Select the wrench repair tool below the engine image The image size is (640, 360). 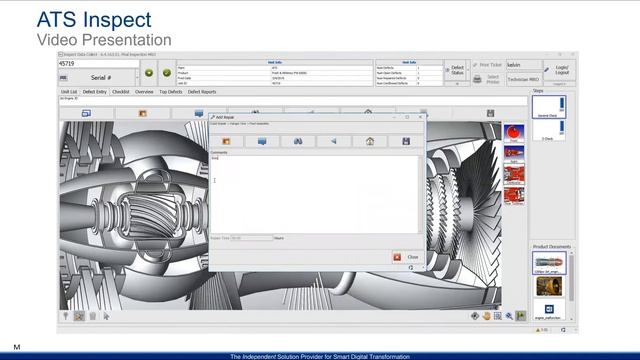pyautogui.click(x=79, y=316)
